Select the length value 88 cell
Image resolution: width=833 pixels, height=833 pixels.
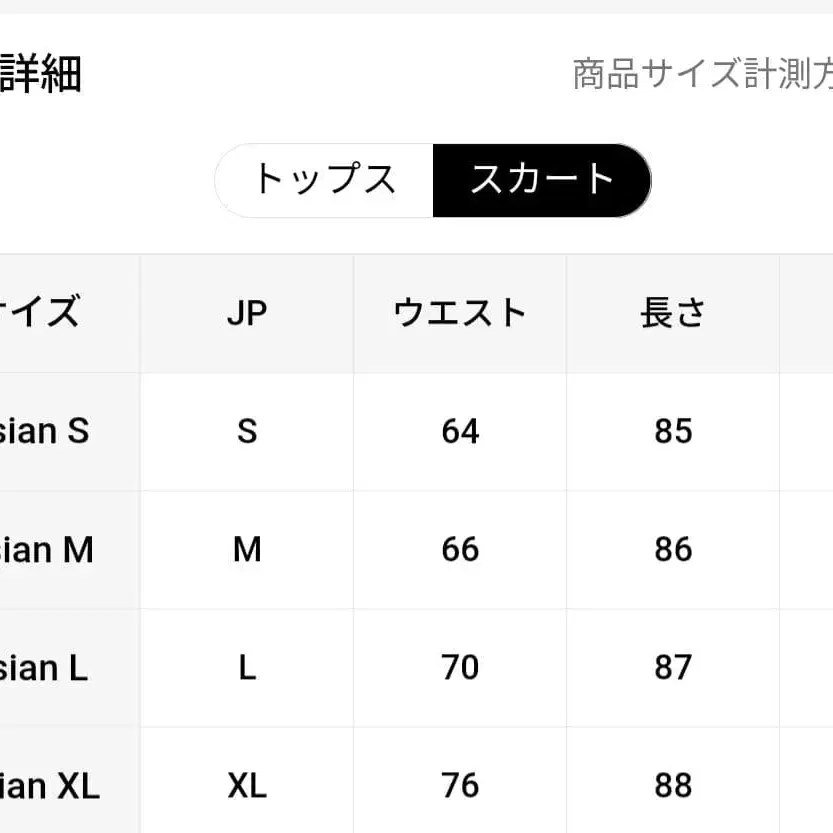673,785
